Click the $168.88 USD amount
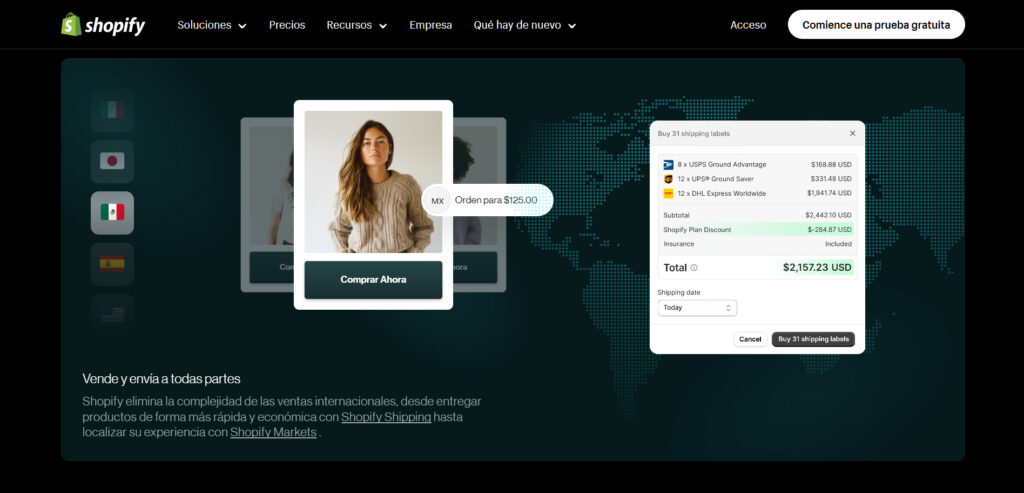Image resolution: width=1024 pixels, height=493 pixels. (x=831, y=165)
